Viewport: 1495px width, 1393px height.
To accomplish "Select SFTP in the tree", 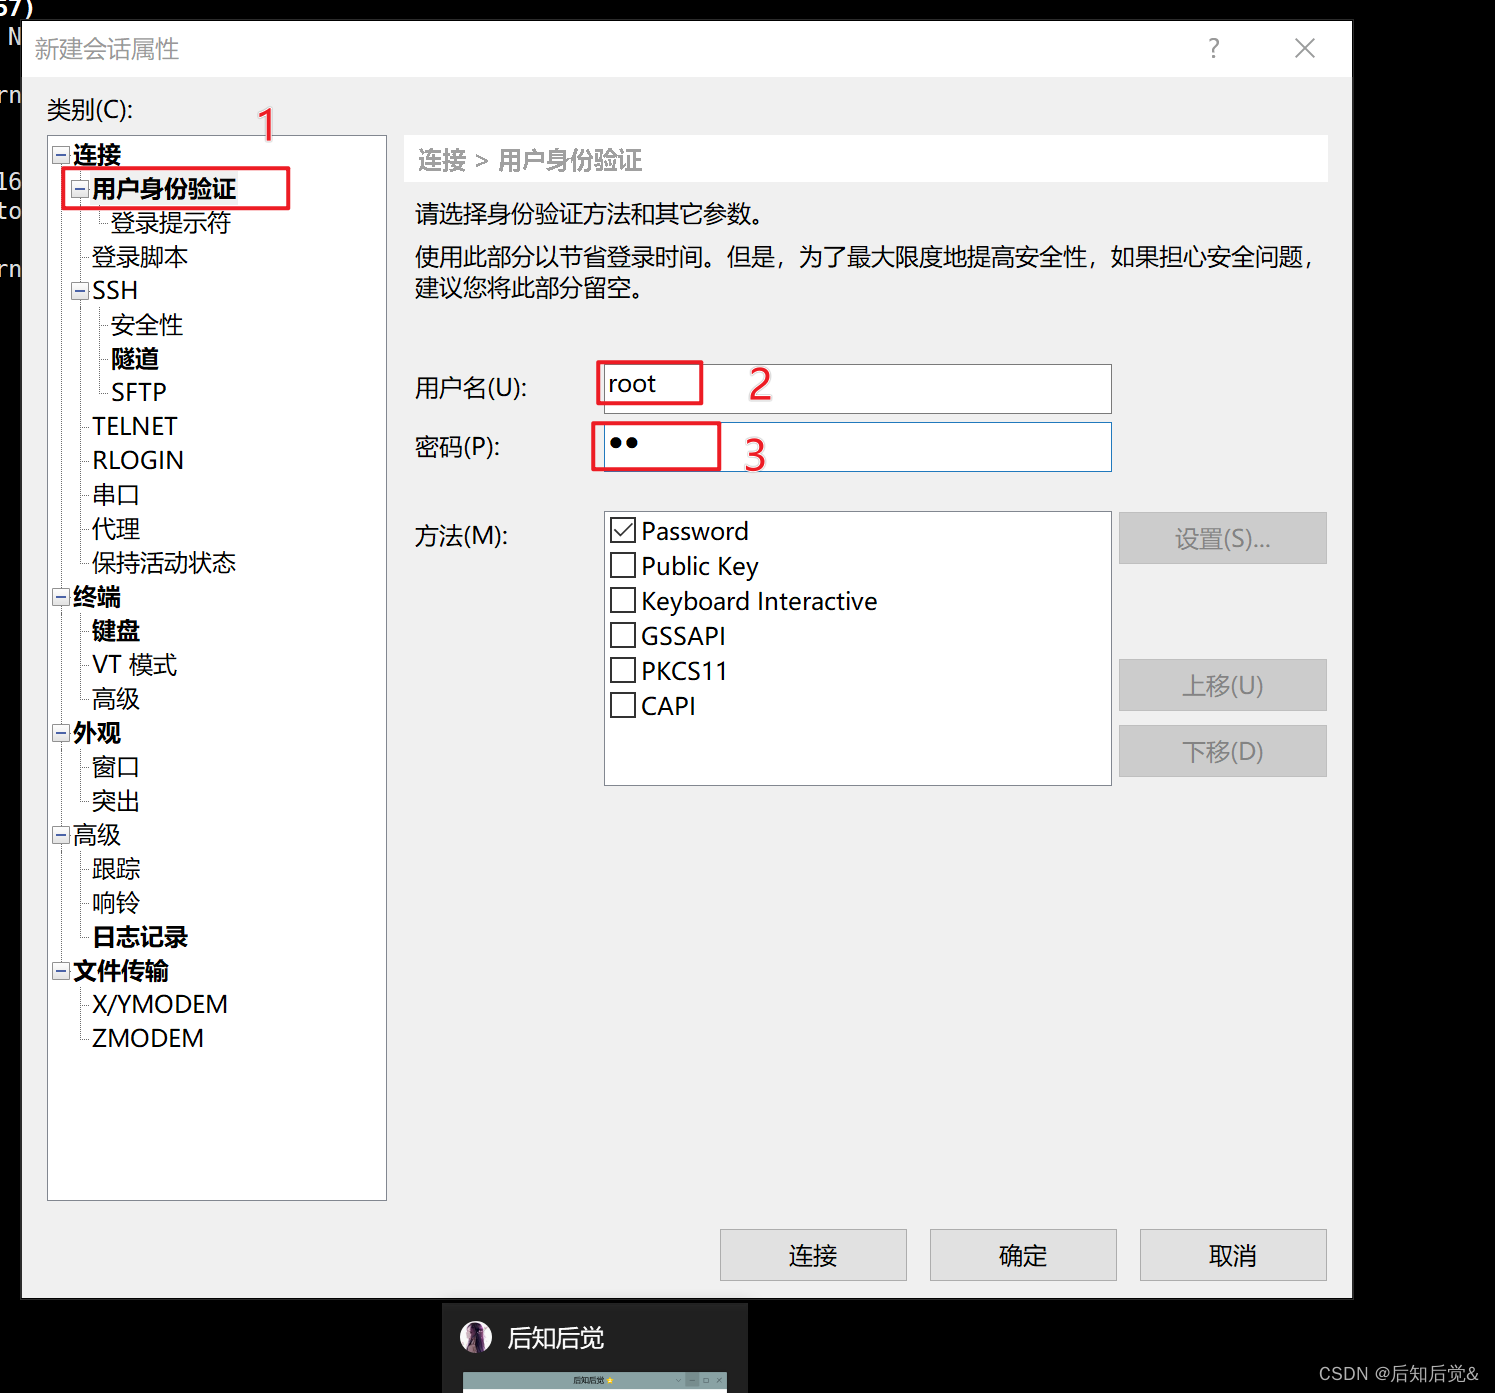I will click(139, 392).
